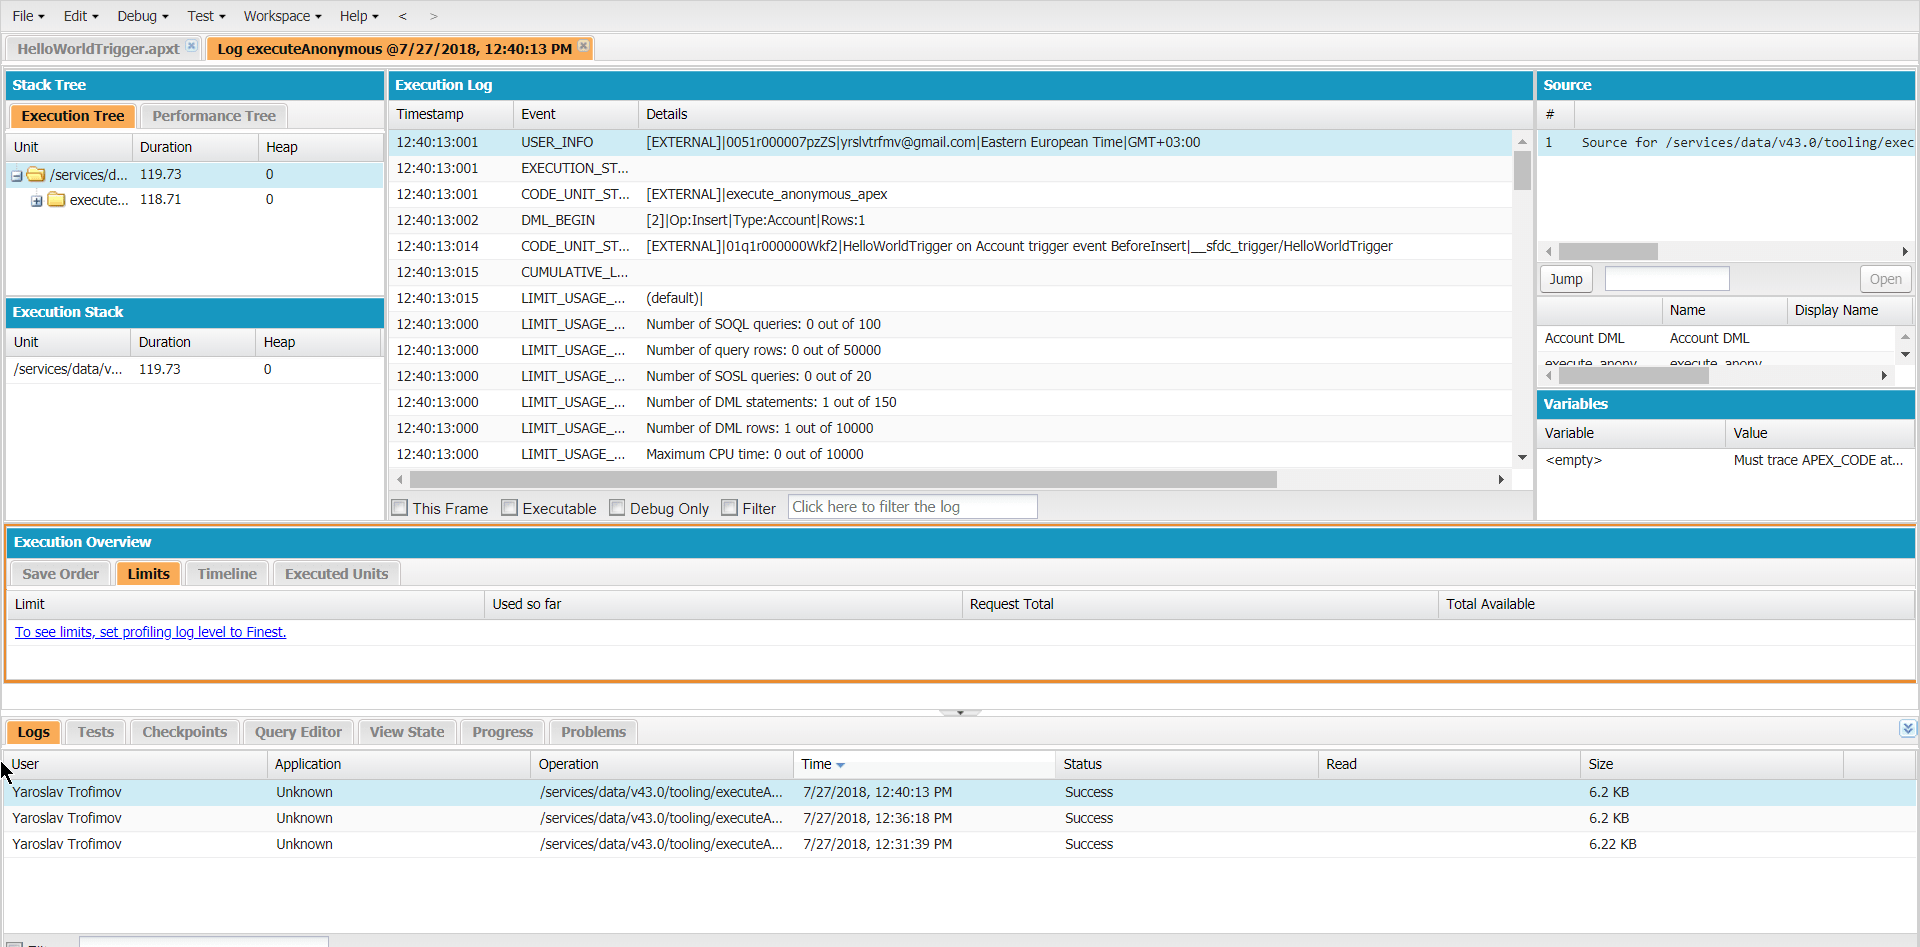
Task: Enable the Executable checkbox
Action: (x=510, y=508)
